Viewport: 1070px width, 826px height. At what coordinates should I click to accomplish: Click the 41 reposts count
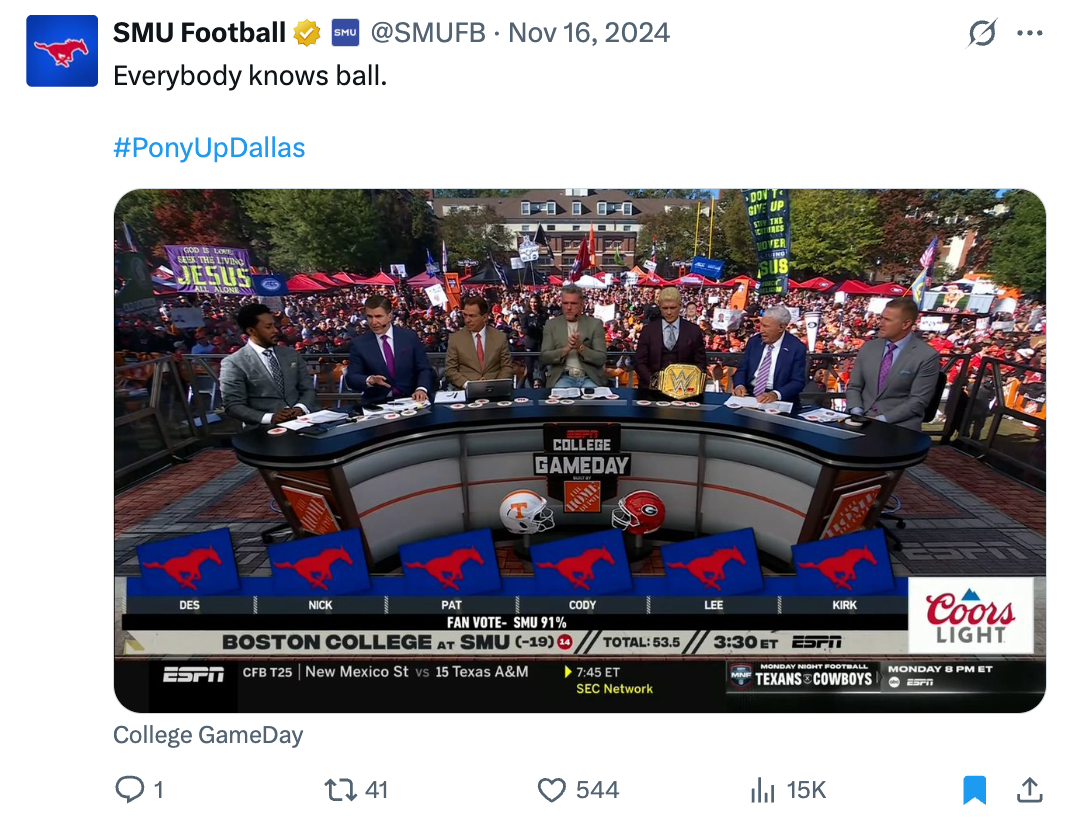376,790
